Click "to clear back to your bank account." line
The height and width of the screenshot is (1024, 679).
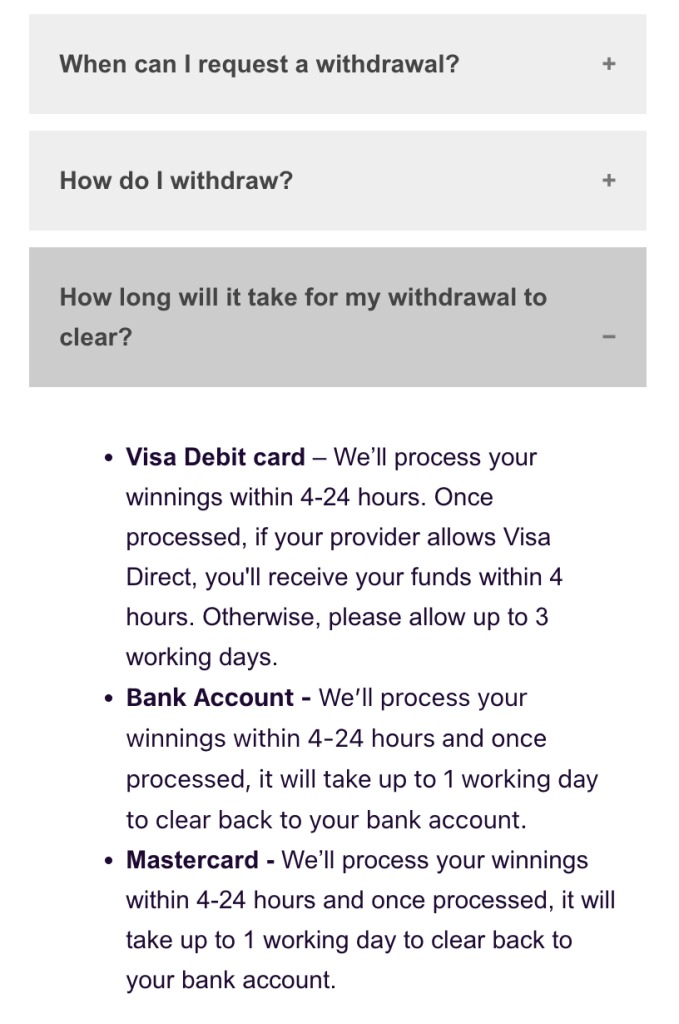(325, 820)
